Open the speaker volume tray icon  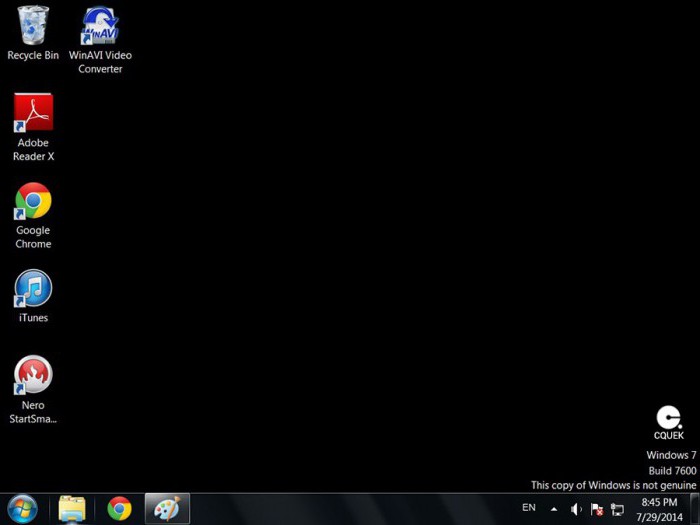576,509
